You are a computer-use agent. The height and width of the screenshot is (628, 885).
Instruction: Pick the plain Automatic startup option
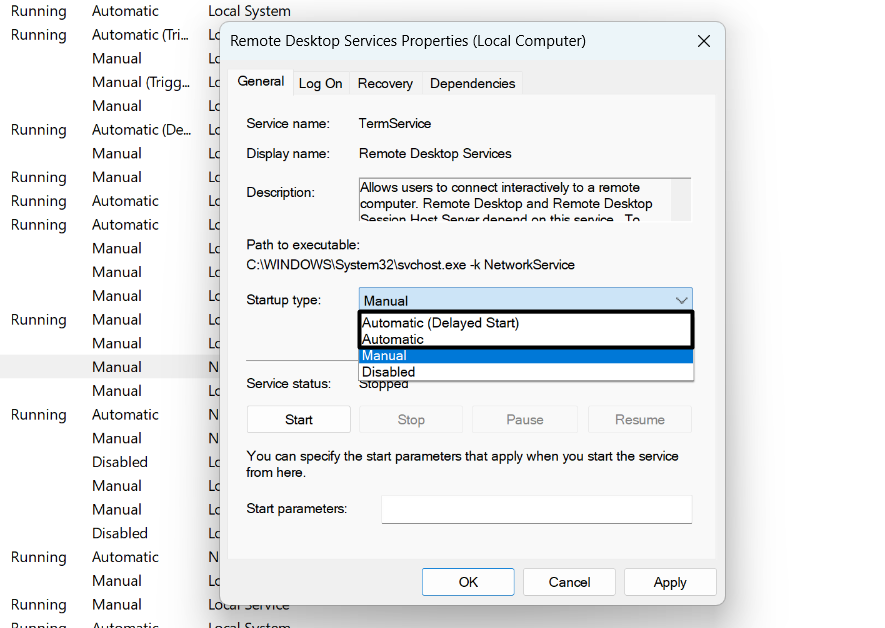point(393,339)
